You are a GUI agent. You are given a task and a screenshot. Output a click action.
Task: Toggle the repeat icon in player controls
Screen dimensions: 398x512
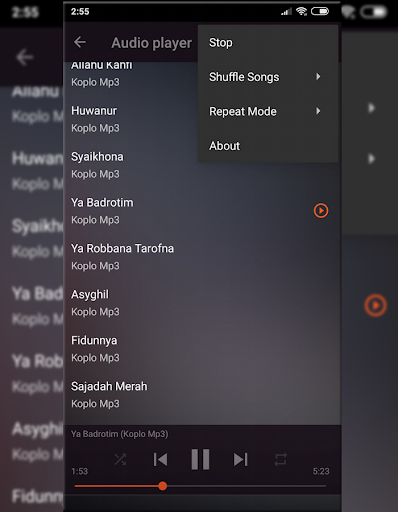(x=280, y=459)
